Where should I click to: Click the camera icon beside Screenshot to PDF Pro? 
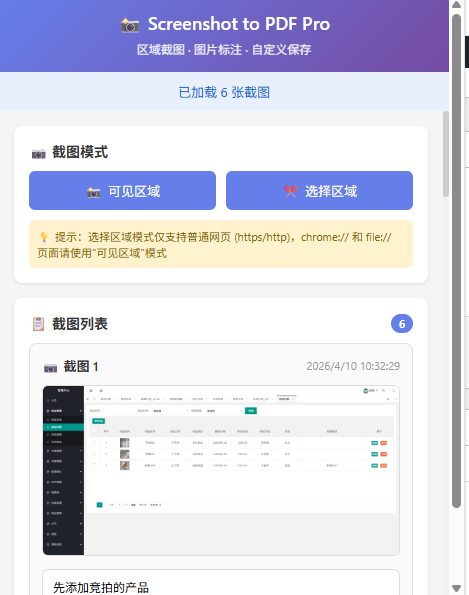click(x=130, y=25)
